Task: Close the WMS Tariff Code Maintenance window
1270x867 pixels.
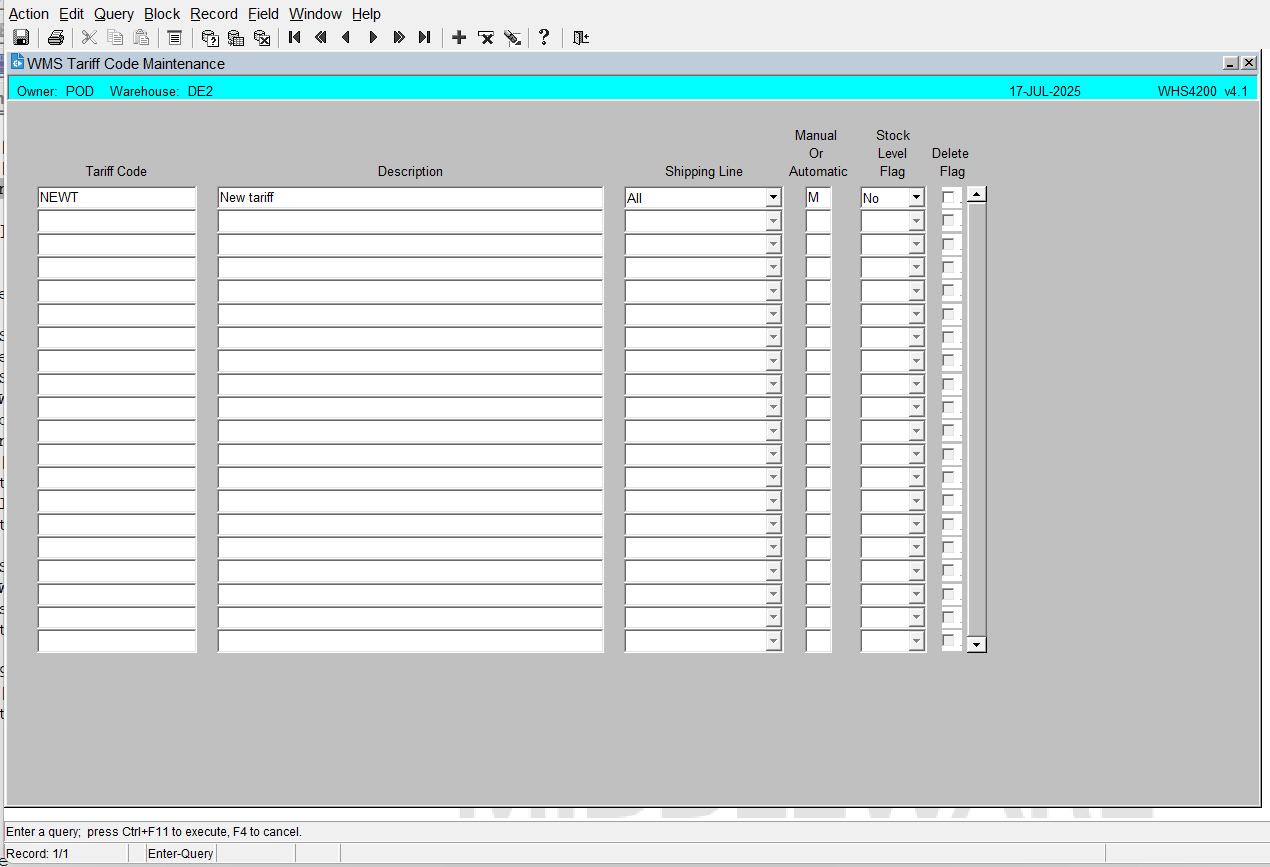Action: [1248, 63]
